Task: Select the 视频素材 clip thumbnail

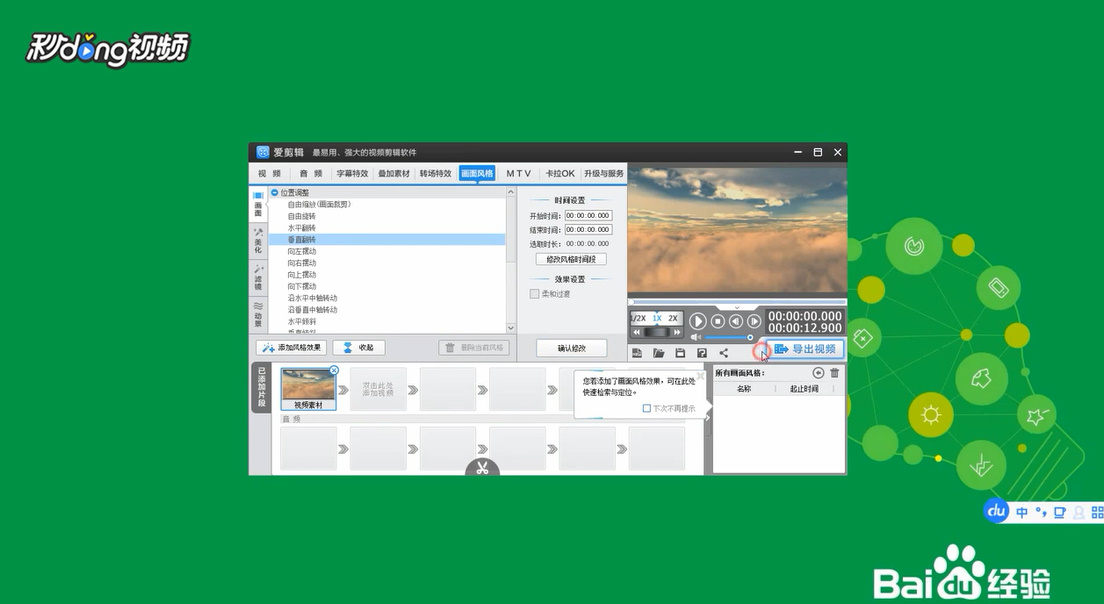Action: [x=308, y=389]
